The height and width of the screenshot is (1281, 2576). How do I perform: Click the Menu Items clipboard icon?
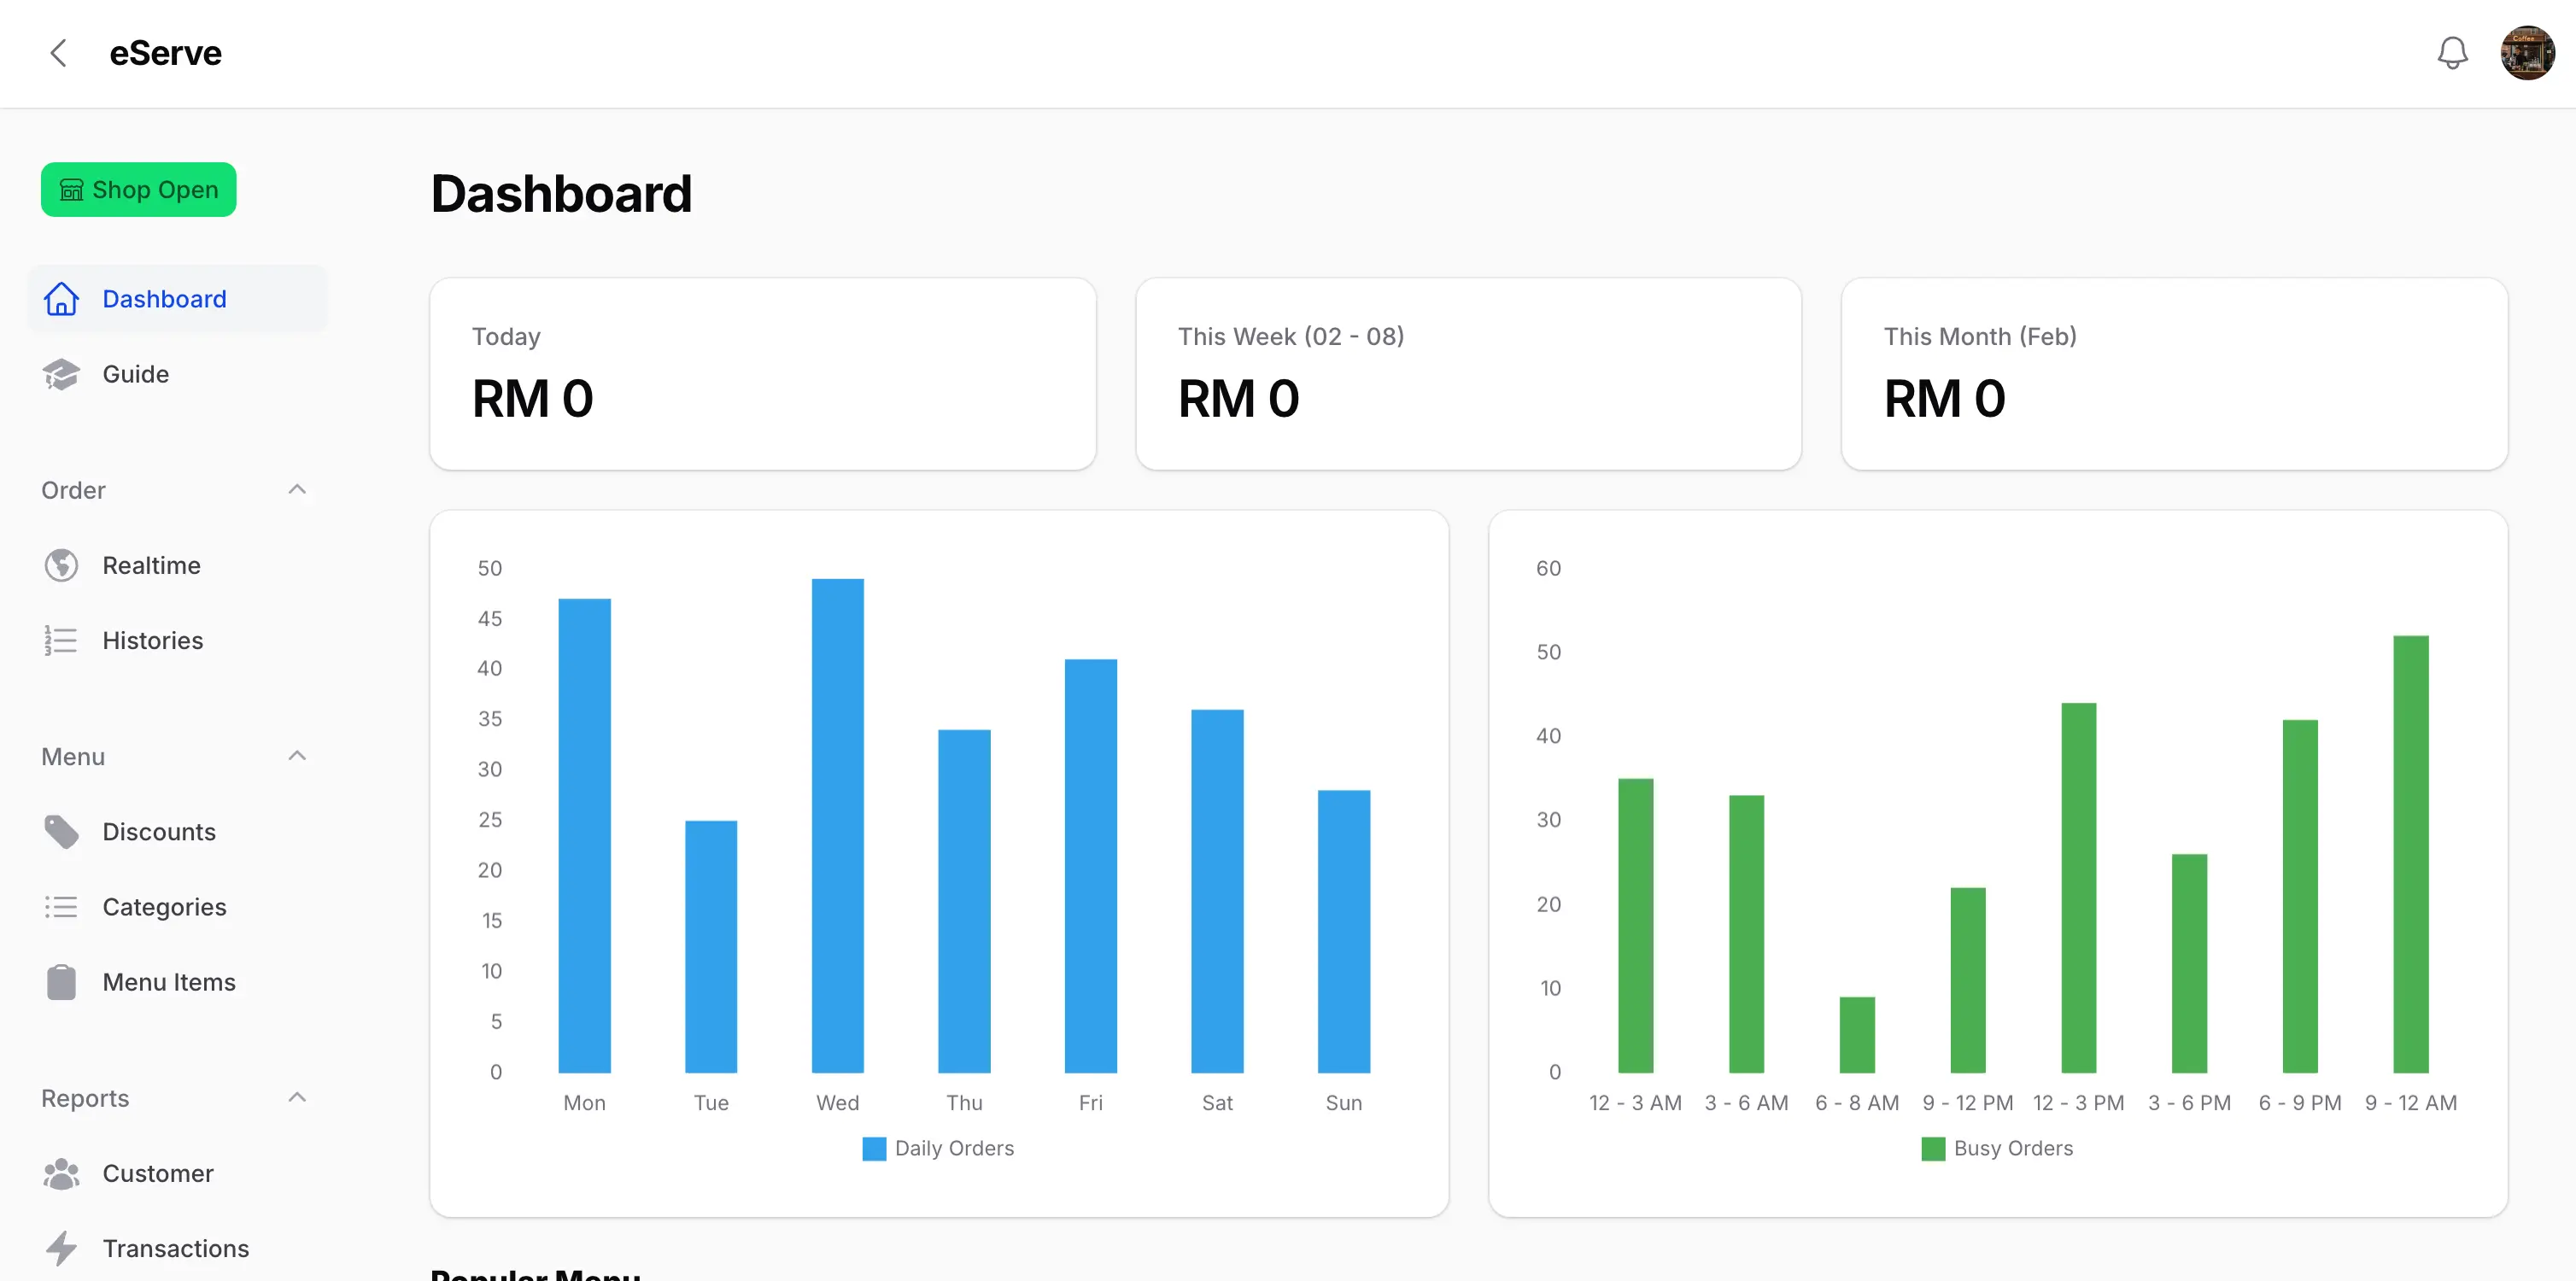tap(61, 982)
